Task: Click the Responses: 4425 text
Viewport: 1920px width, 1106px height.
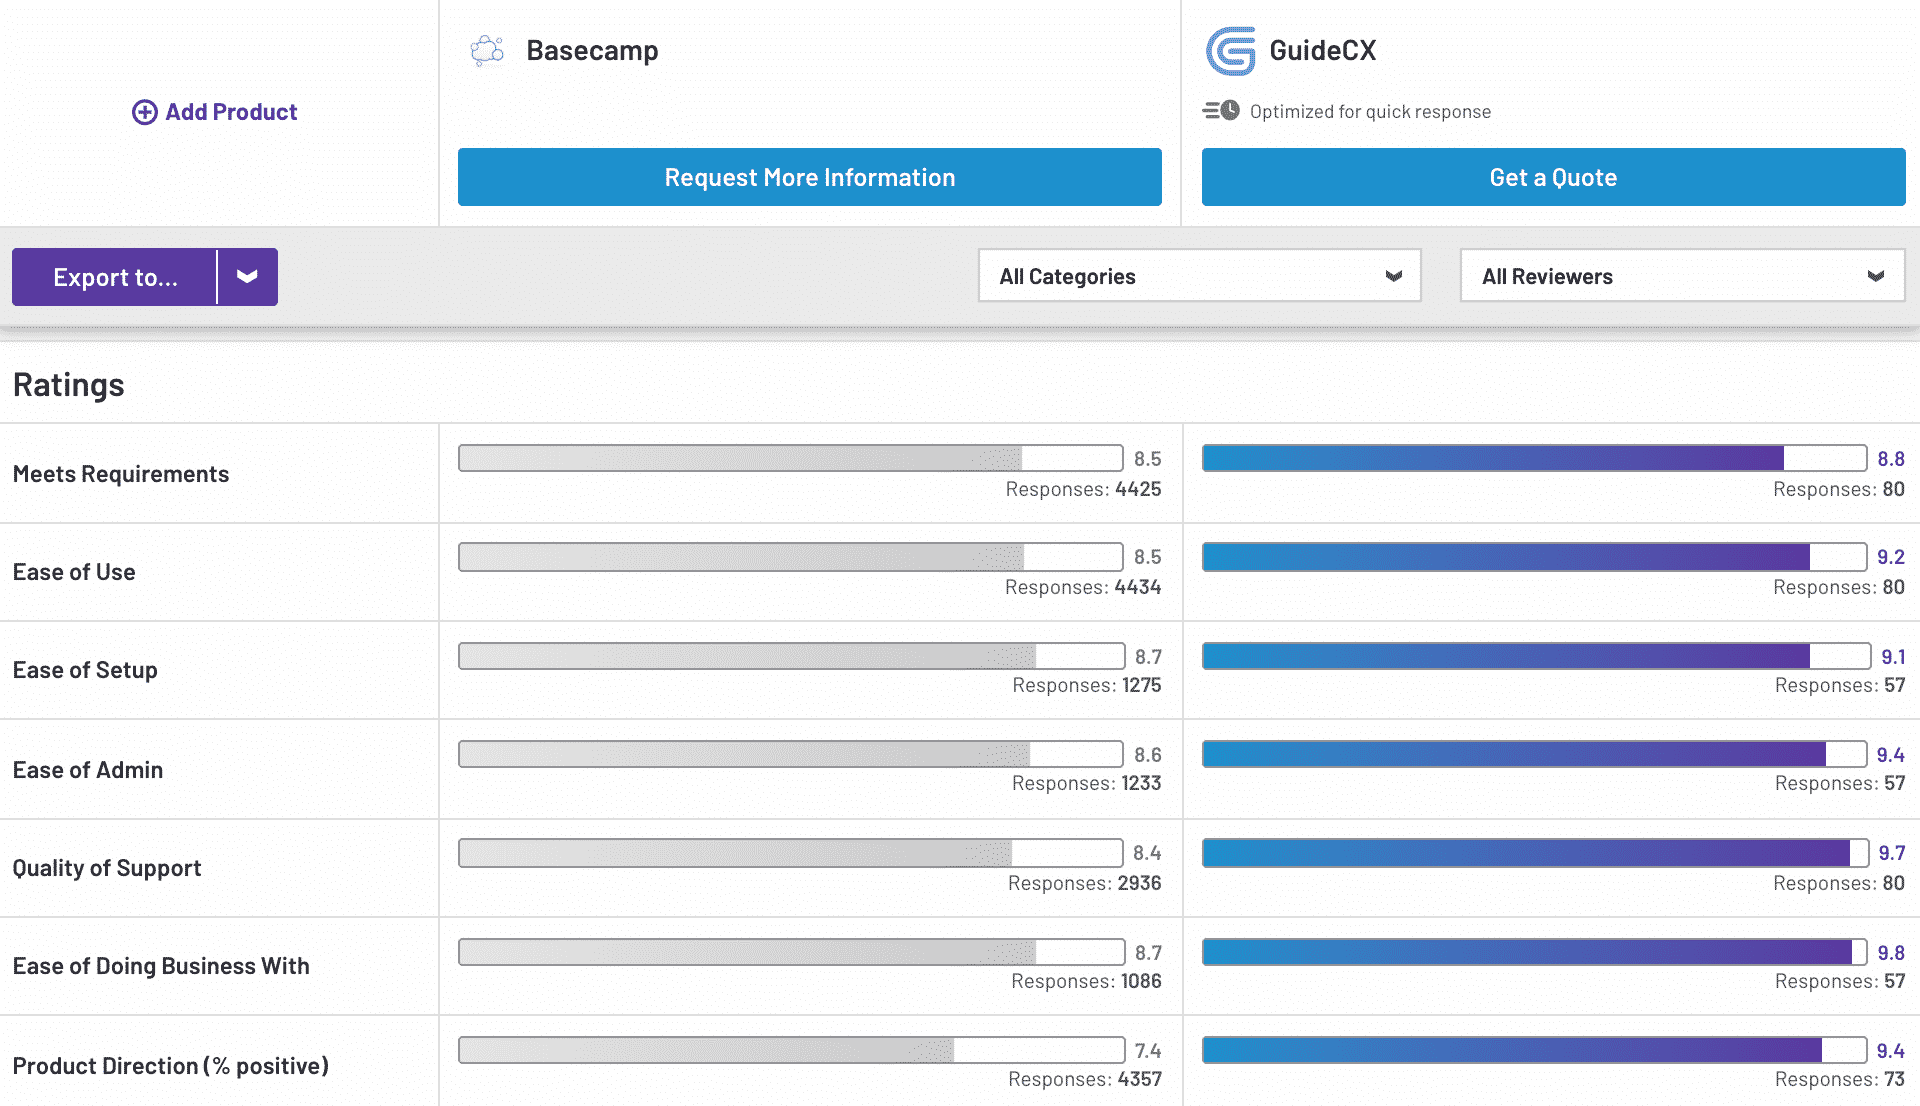Action: pyautogui.click(x=1083, y=489)
